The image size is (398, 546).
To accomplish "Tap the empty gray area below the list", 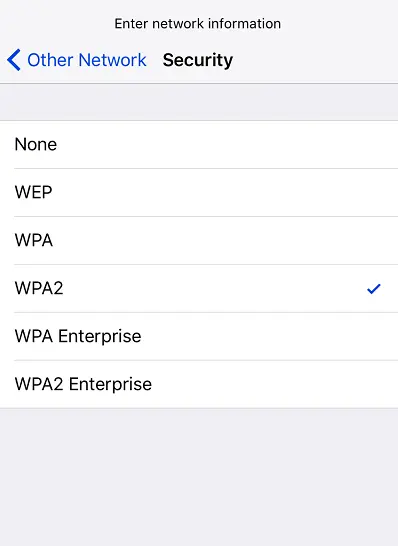I will point(199,477).
